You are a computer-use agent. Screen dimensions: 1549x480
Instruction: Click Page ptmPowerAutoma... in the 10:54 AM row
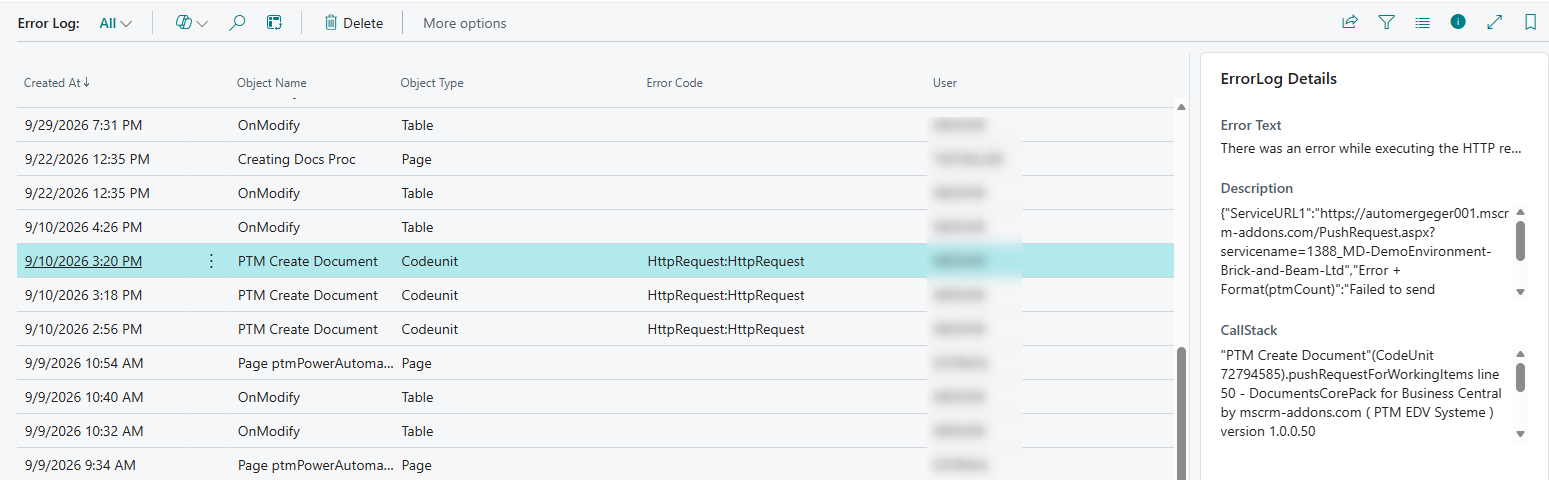(x=315, y=363)
